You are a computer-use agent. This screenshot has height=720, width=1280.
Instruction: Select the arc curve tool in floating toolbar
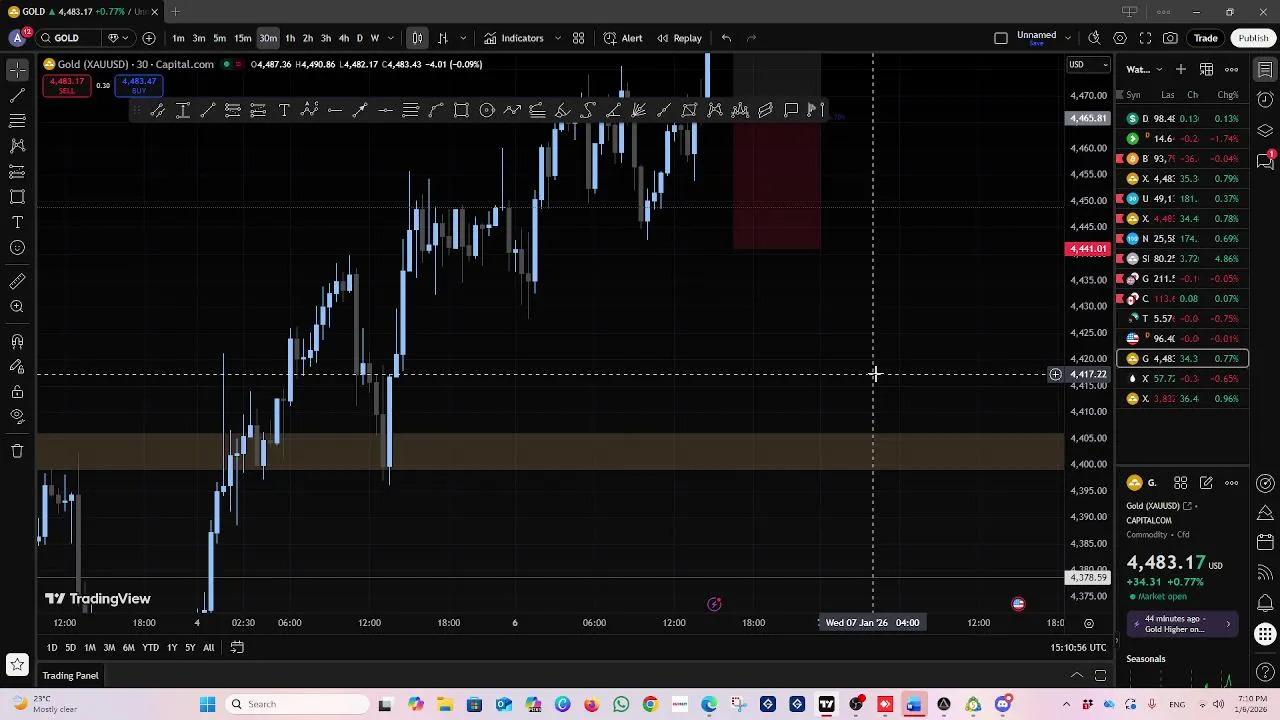436,110
